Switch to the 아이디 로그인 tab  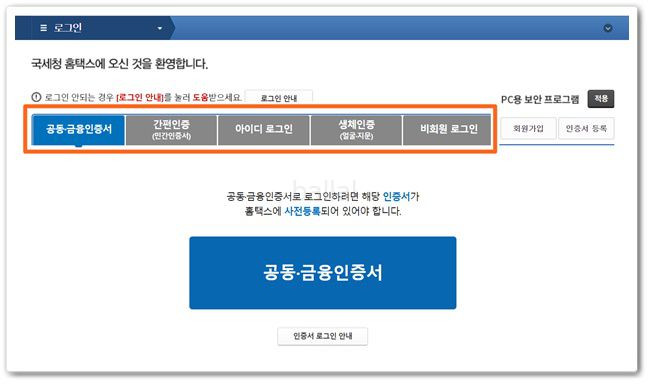(264, 130)
